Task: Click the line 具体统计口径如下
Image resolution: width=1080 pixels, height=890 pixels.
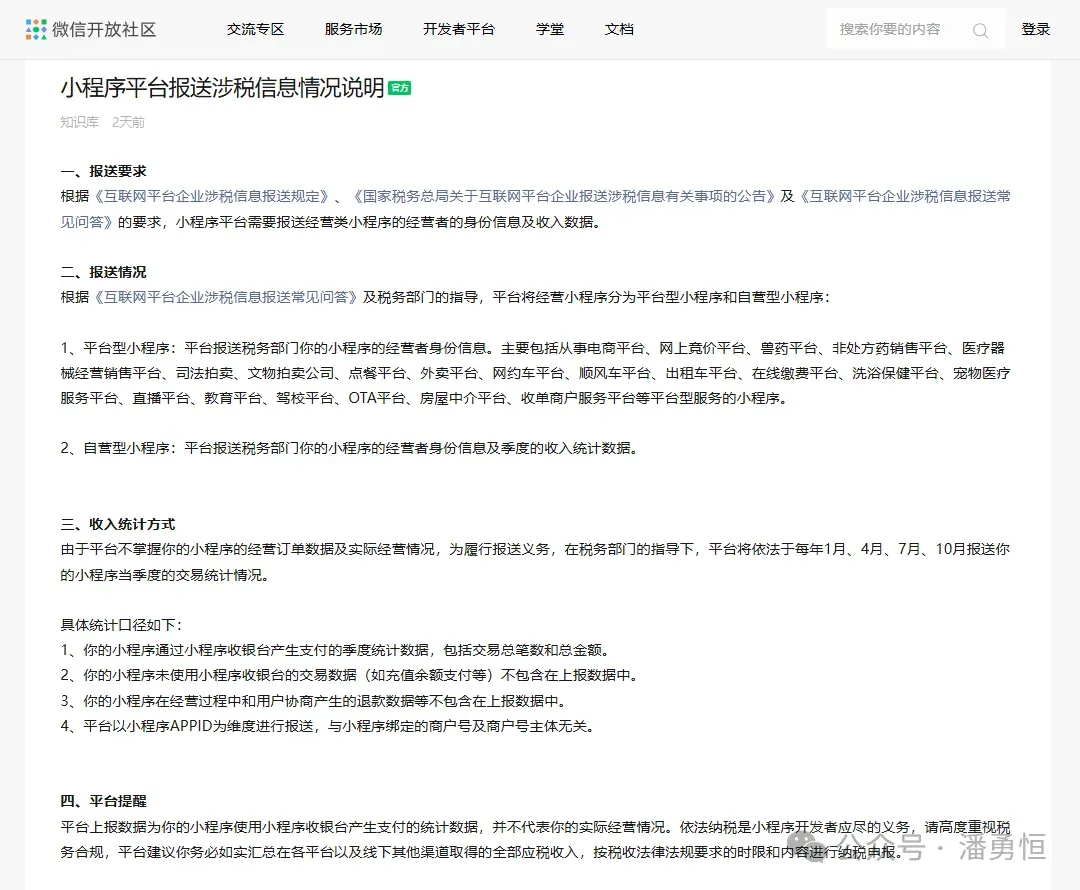Action: coord(121,625)
